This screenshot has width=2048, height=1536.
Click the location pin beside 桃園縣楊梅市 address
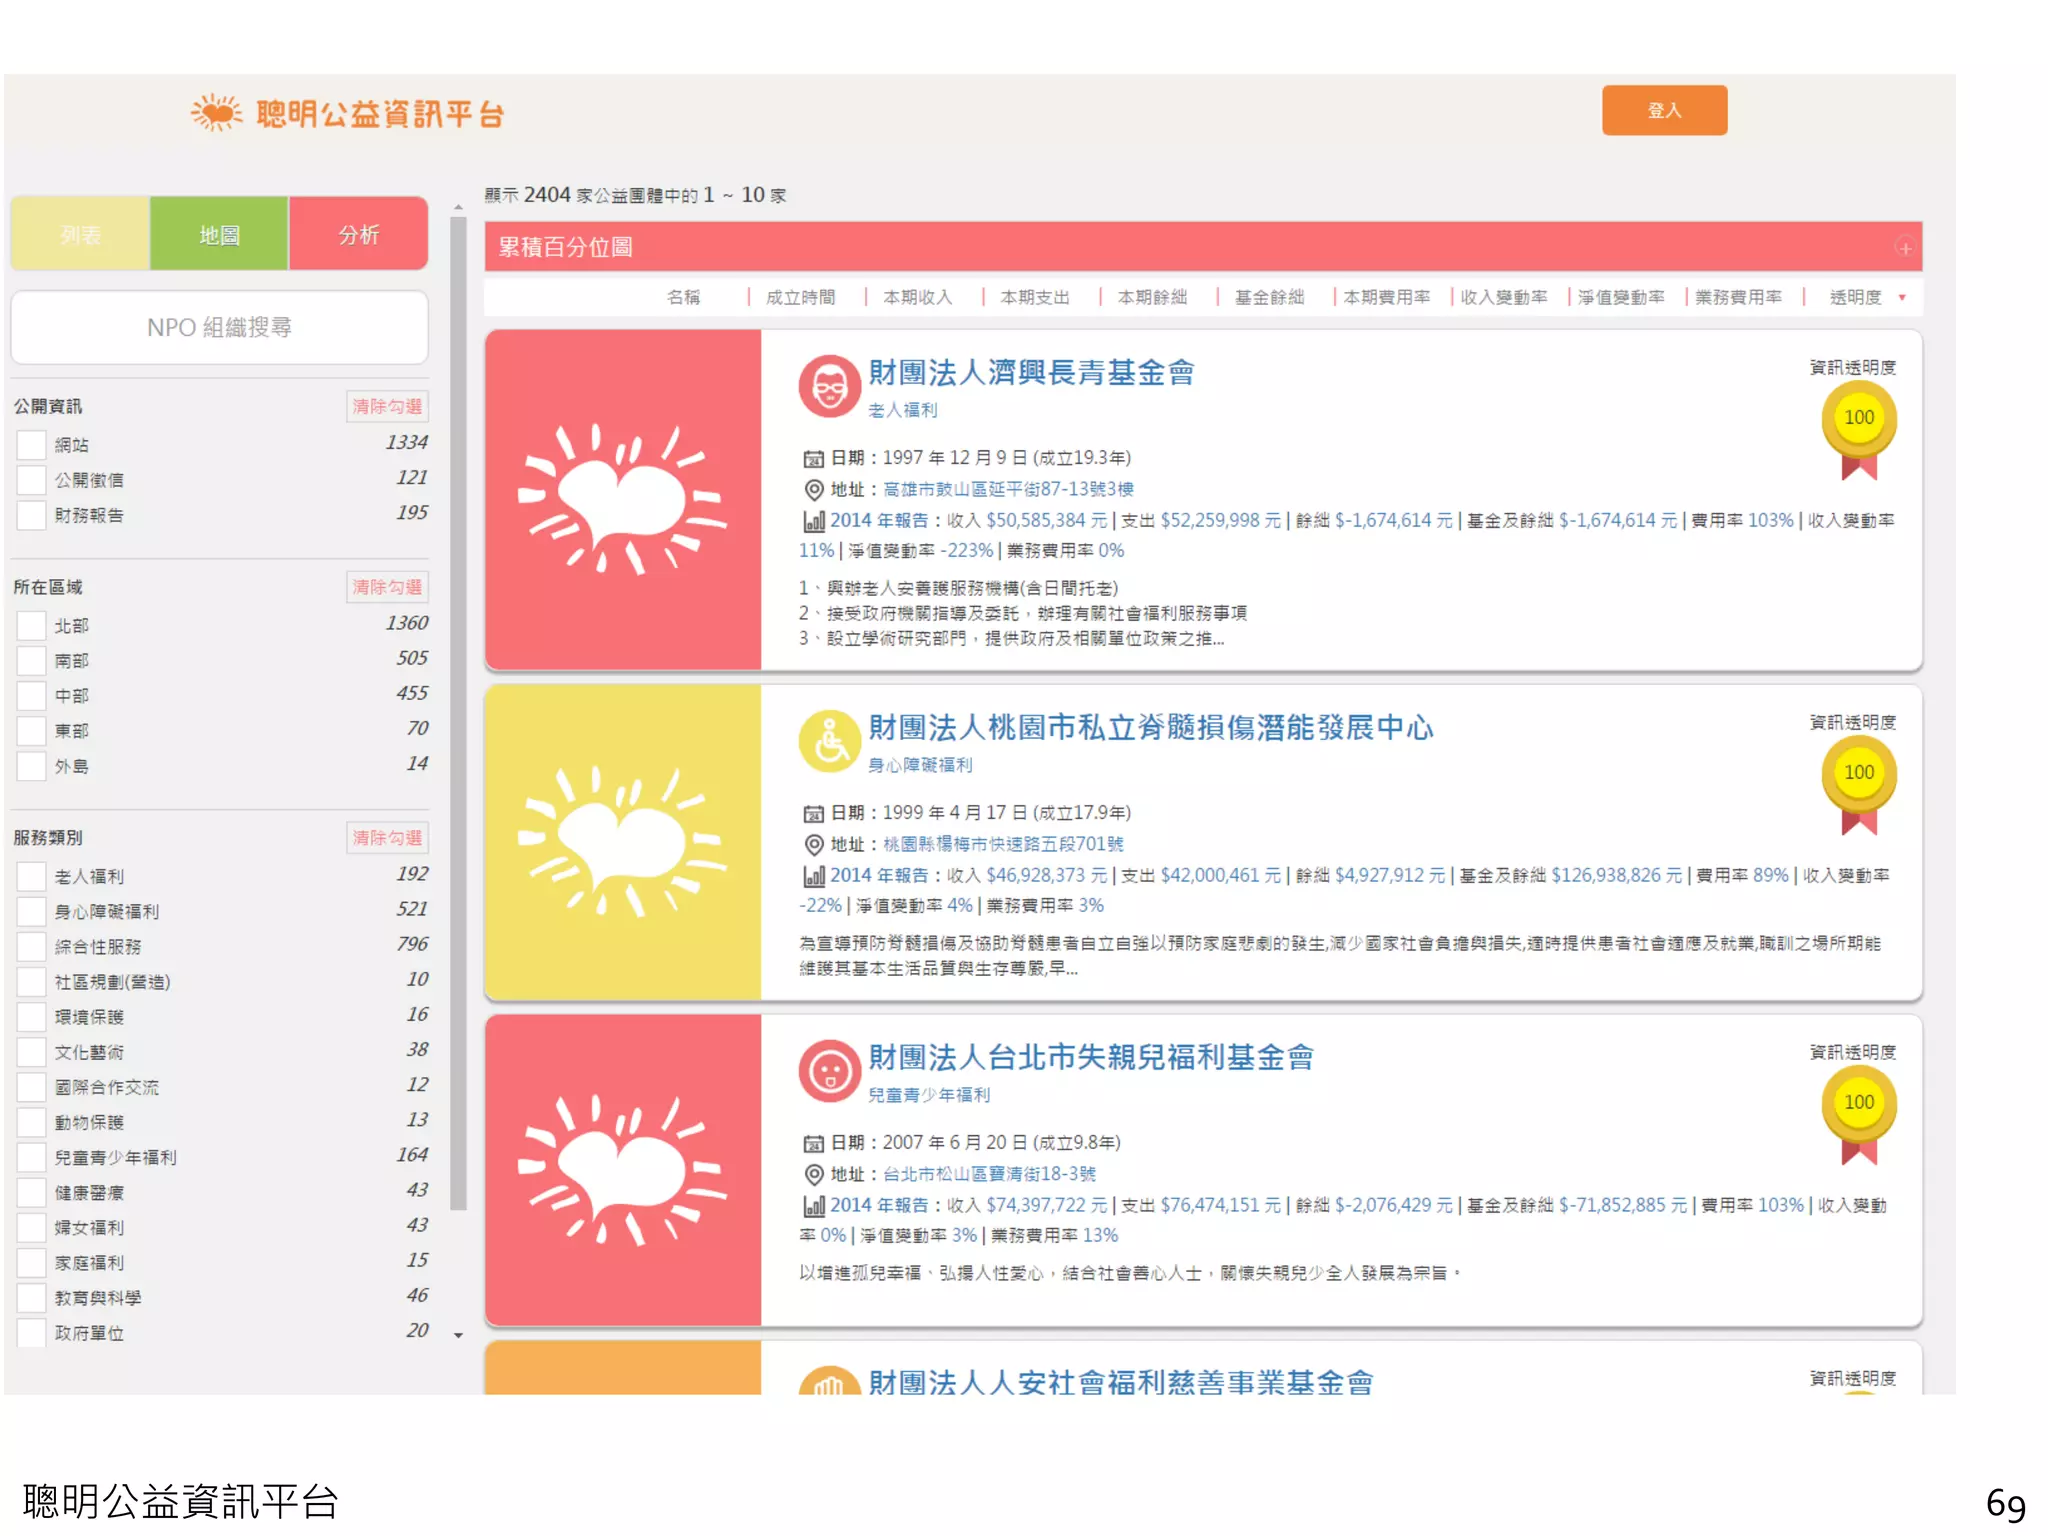point(814,845)
